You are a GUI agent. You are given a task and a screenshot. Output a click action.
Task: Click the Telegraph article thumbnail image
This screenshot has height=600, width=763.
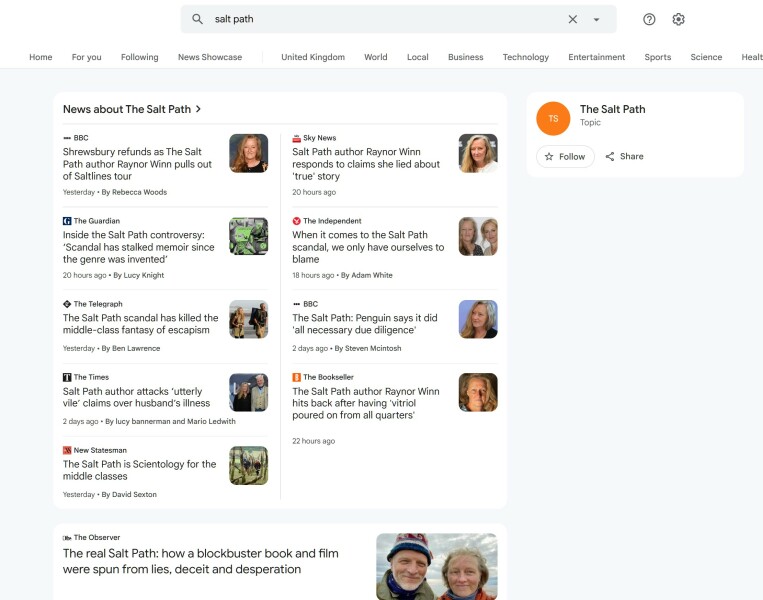[x=248, y=319]
